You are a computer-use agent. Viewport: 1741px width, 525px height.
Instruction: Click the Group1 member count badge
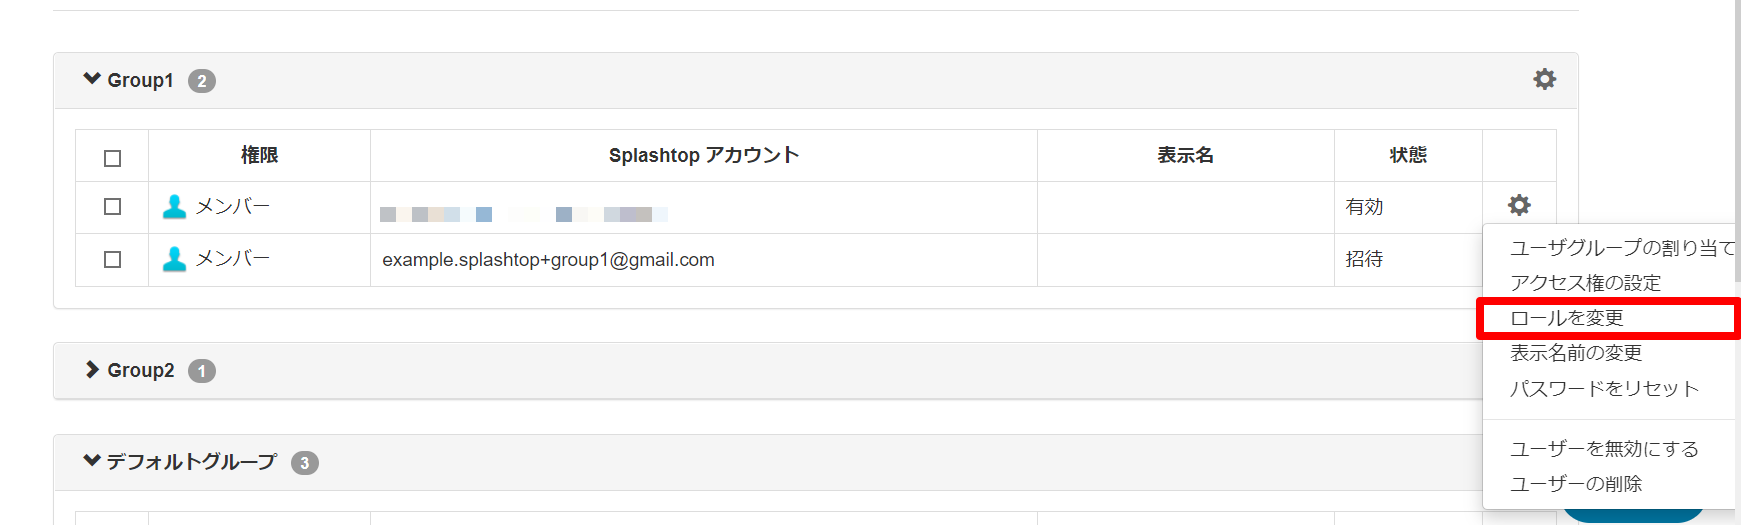point(202,81)
